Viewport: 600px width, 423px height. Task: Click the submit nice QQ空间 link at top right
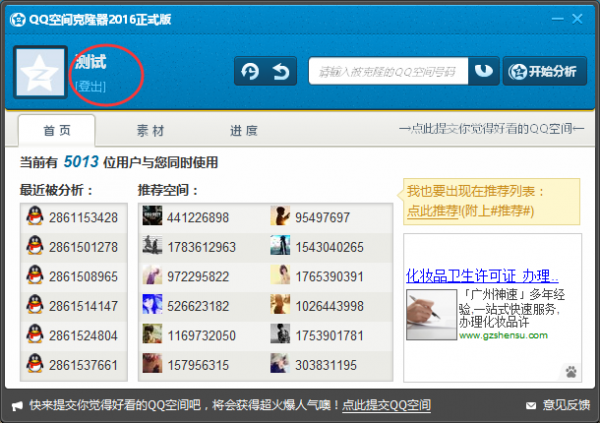click(x=491, y=129)
